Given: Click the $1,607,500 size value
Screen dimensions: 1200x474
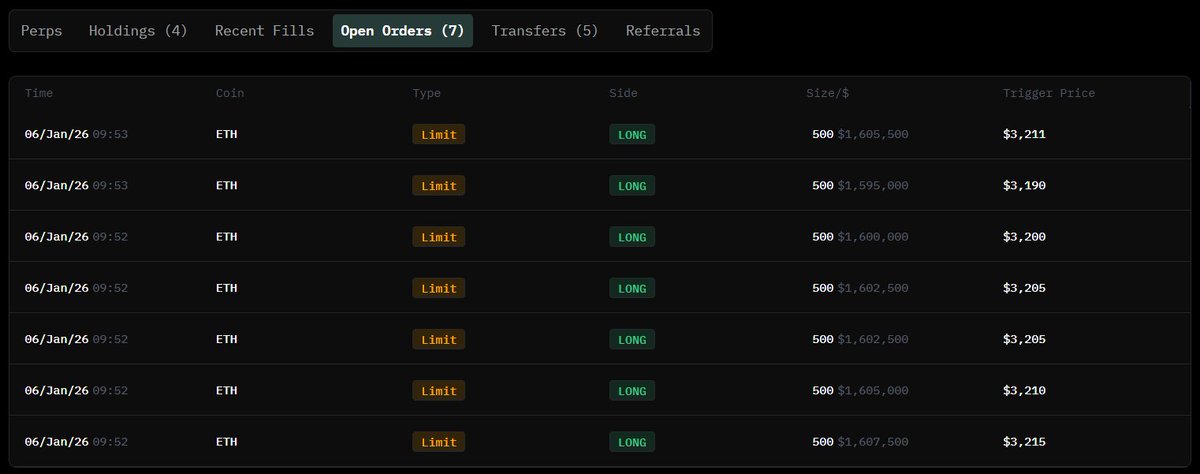Looking at the screenshot, I should pos(872,442).
